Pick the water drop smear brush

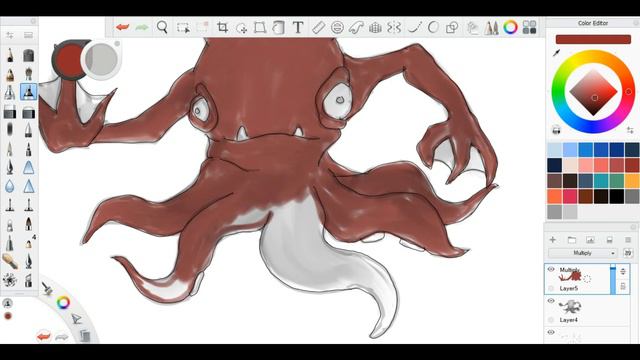(x=10, y=187)
